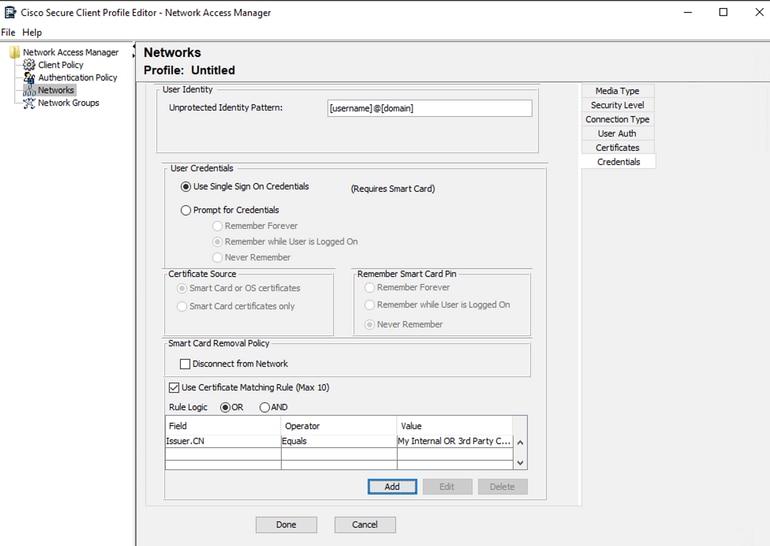Switch to the Certificates tab
This screenshot has height=546, width=770.
(x=618, y=148)
